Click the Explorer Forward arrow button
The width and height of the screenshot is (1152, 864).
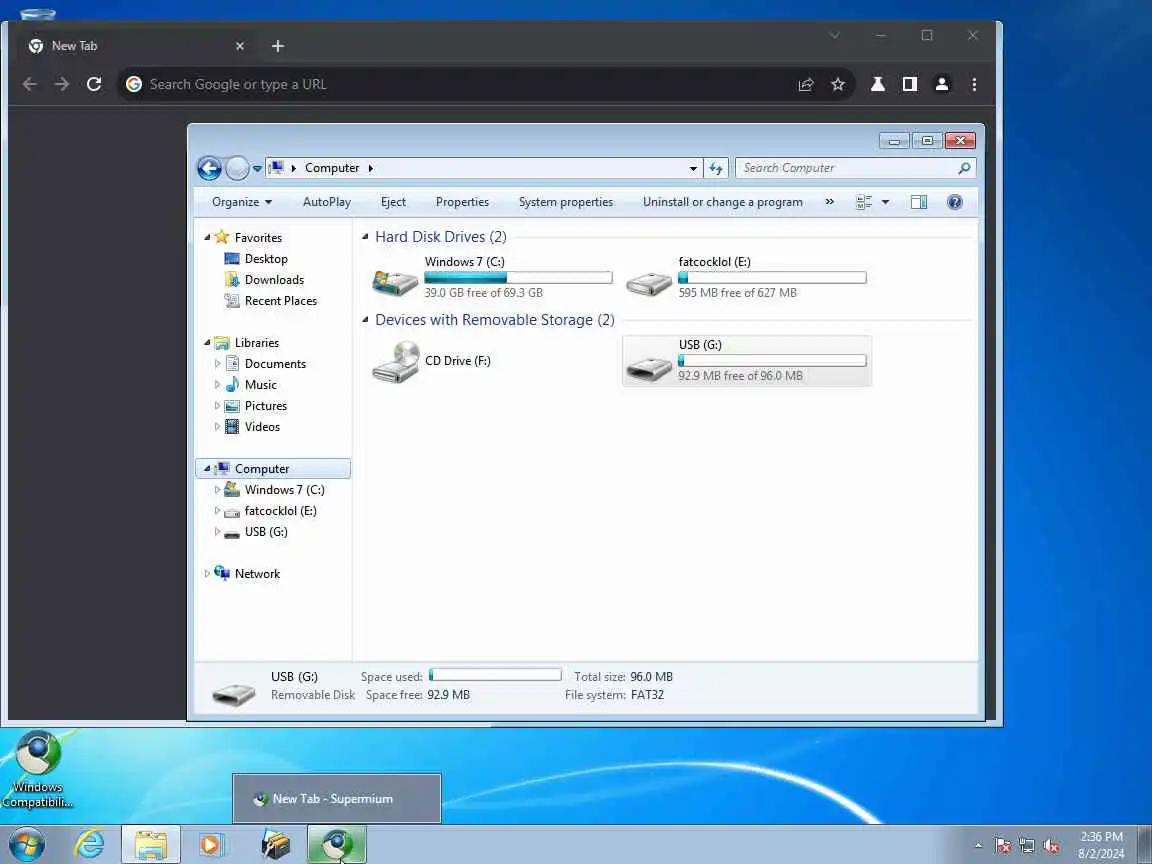click(237, 168)
